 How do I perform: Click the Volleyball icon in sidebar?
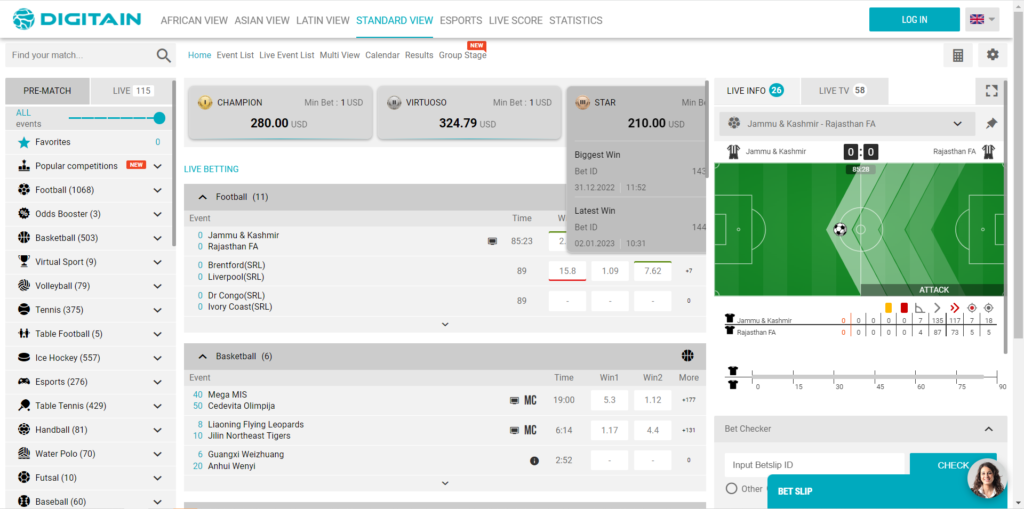click(x=24, y=286)
